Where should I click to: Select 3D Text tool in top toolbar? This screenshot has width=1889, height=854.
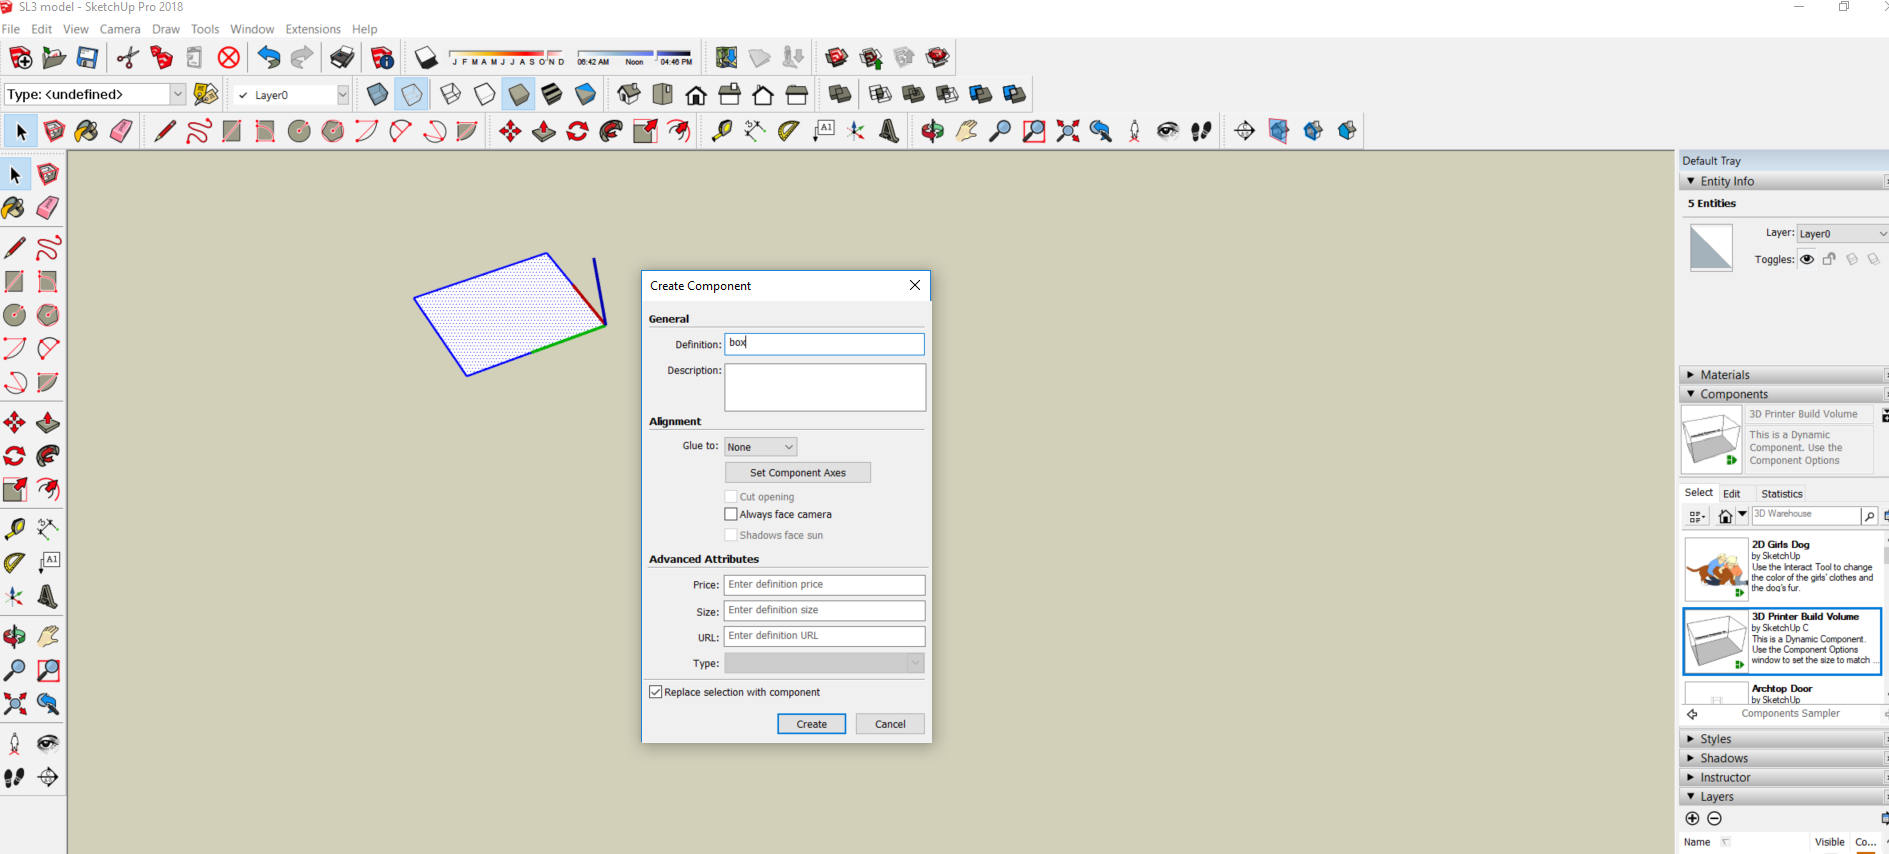pos(889,131)
